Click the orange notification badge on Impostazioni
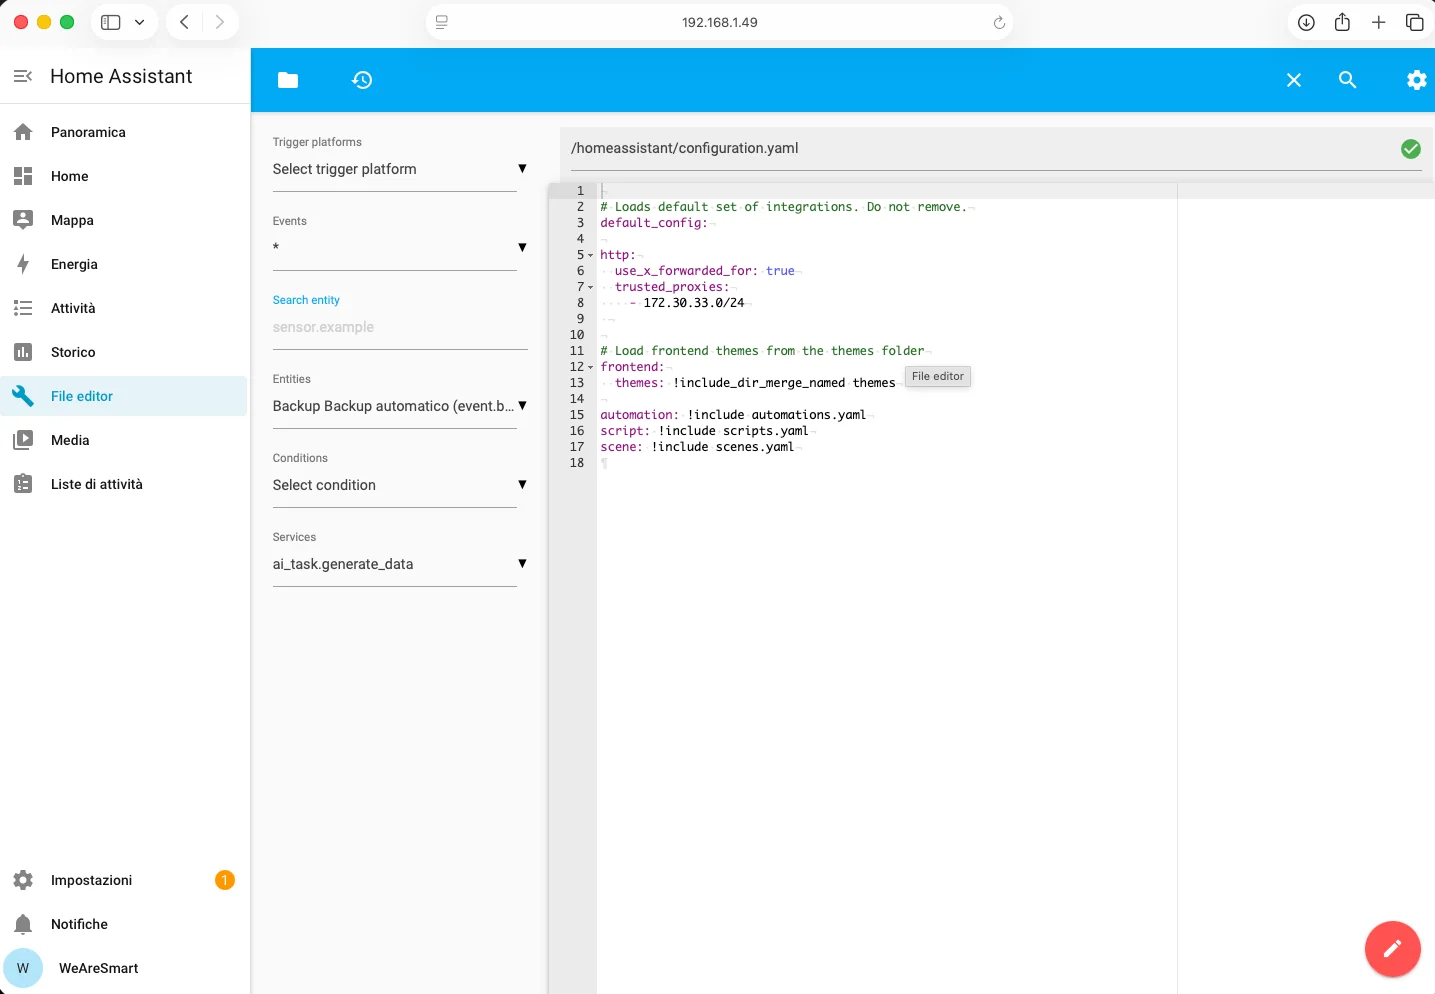This screenshot has width=1435, height=994. [225, 880]
